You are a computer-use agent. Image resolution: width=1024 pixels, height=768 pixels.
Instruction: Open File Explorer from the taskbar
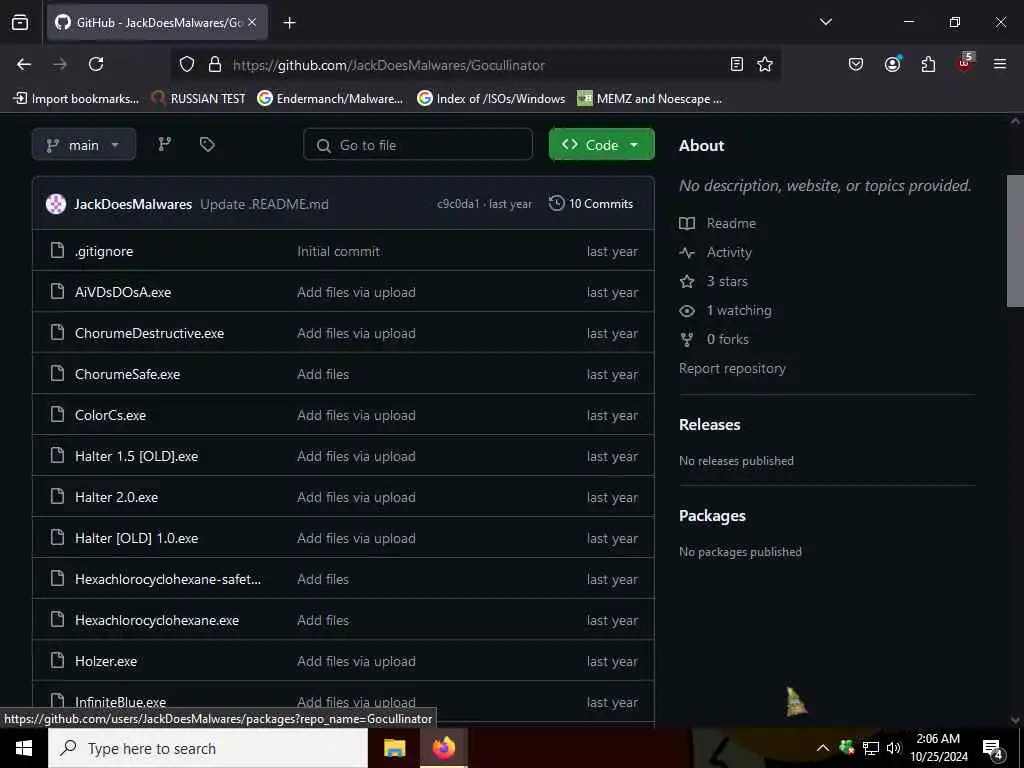394,748
